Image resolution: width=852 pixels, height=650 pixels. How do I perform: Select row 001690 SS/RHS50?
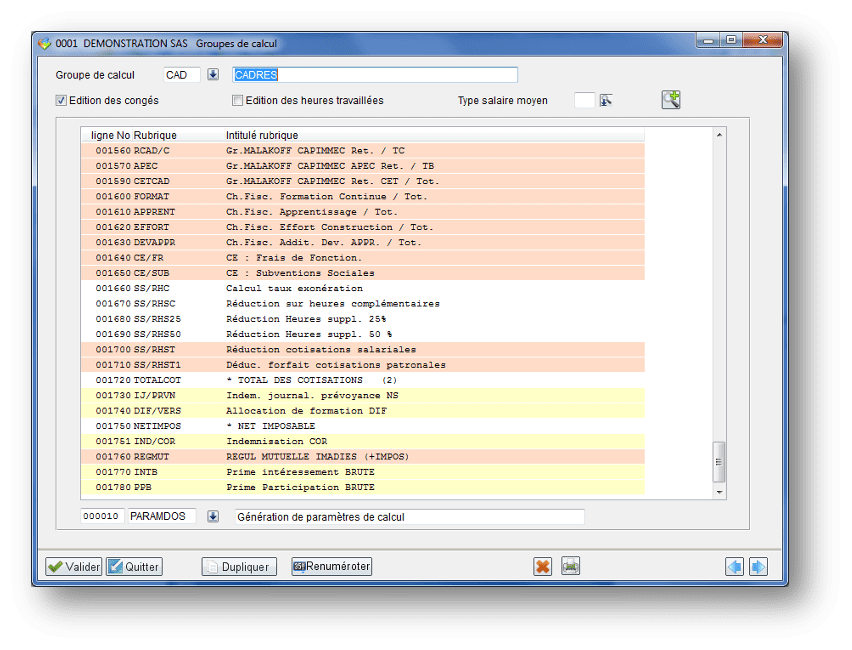pyautogui.click(x=363, y=334)
